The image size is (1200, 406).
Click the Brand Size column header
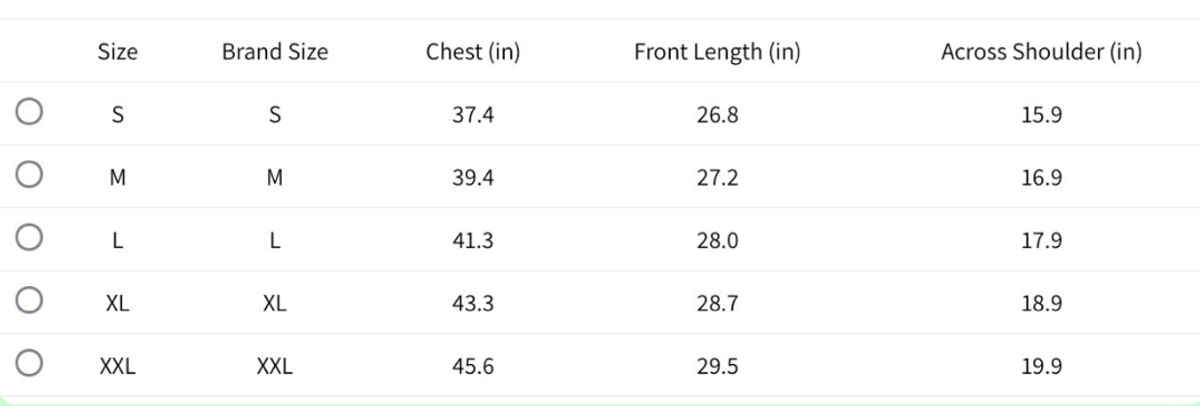(x=275, y=52)
